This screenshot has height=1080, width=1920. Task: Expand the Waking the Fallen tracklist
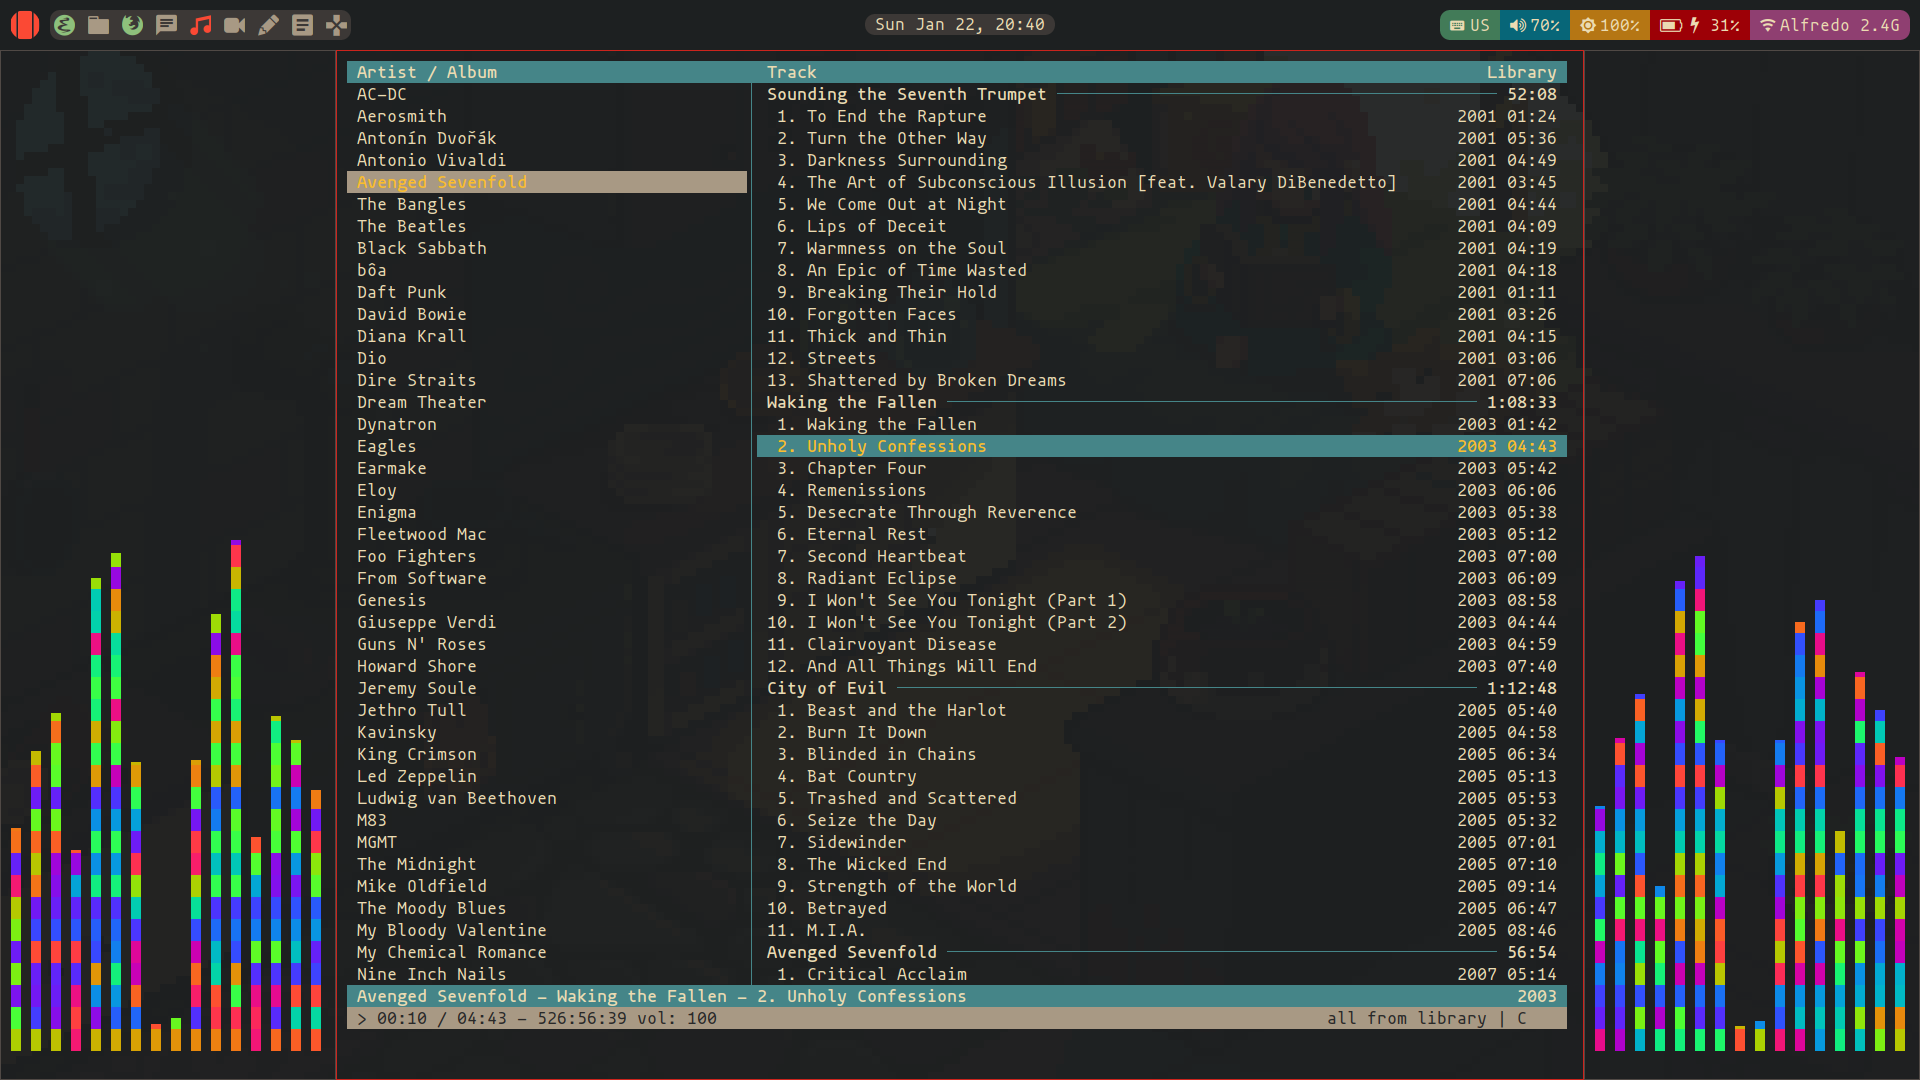[851, 401]
